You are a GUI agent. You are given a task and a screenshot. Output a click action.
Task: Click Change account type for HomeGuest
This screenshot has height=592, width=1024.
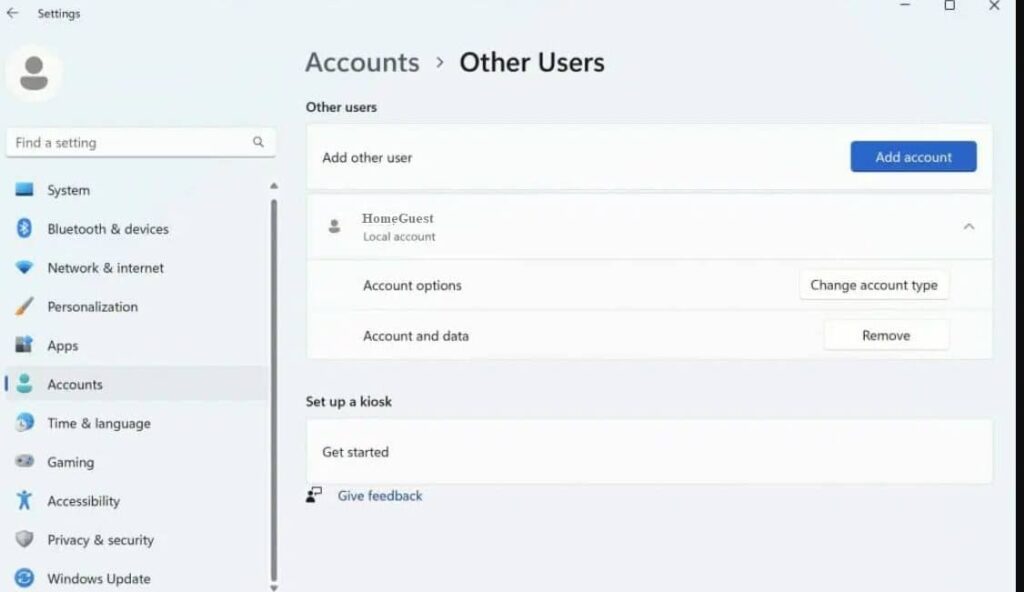tap(874, 285)
